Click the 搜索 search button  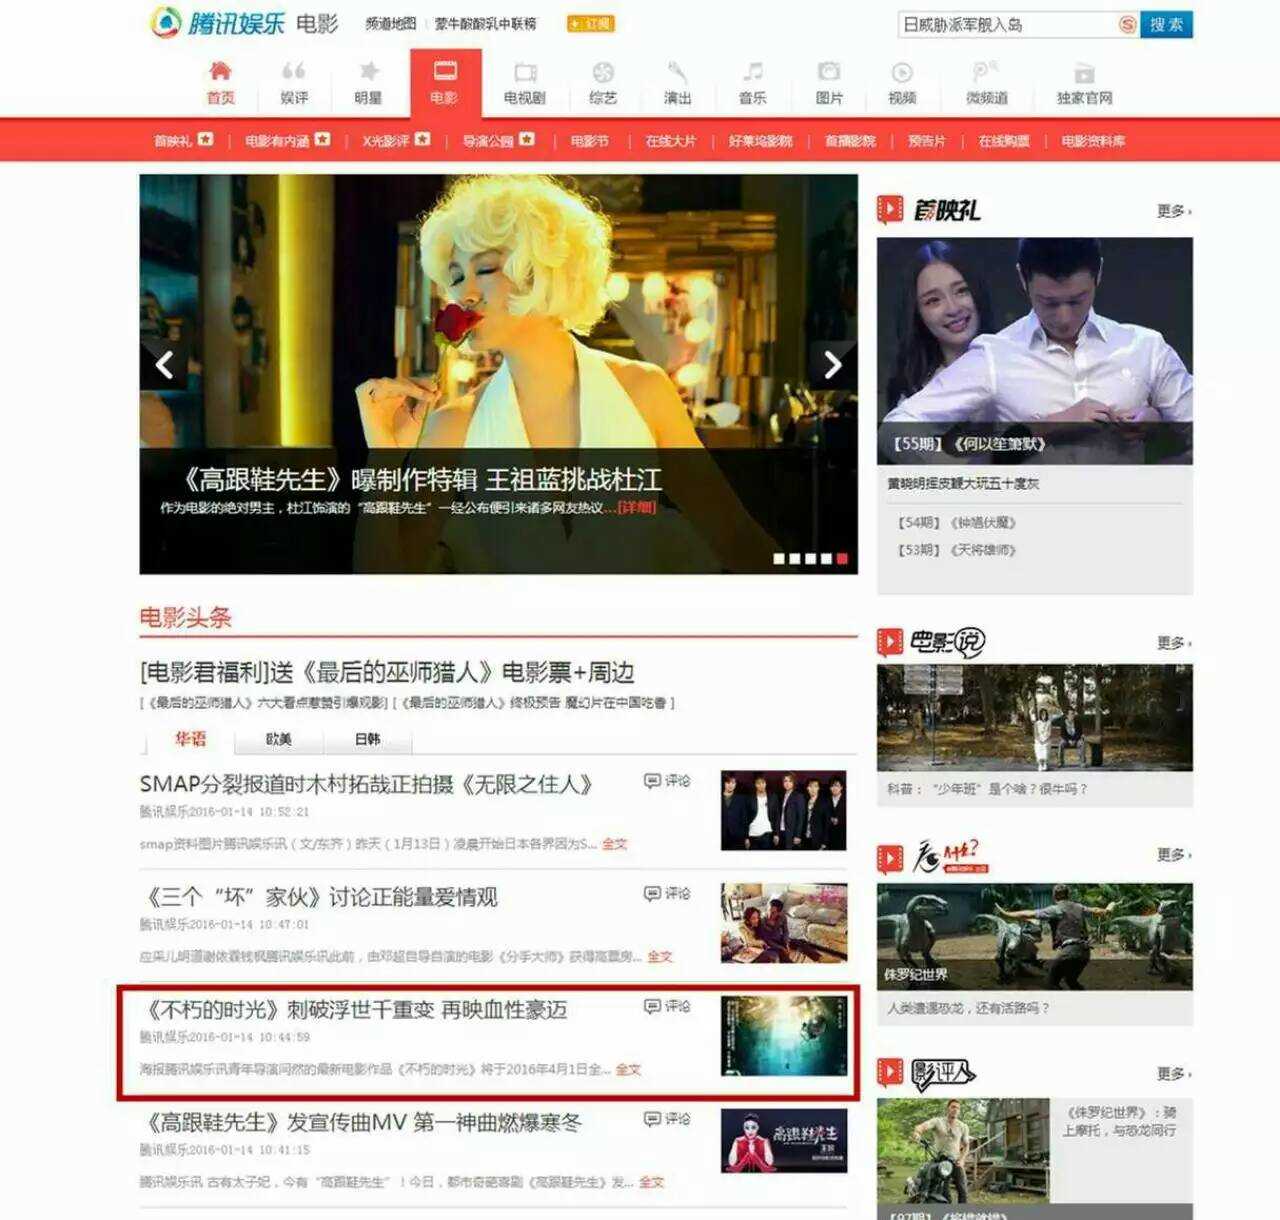(x=1166, y=24)
